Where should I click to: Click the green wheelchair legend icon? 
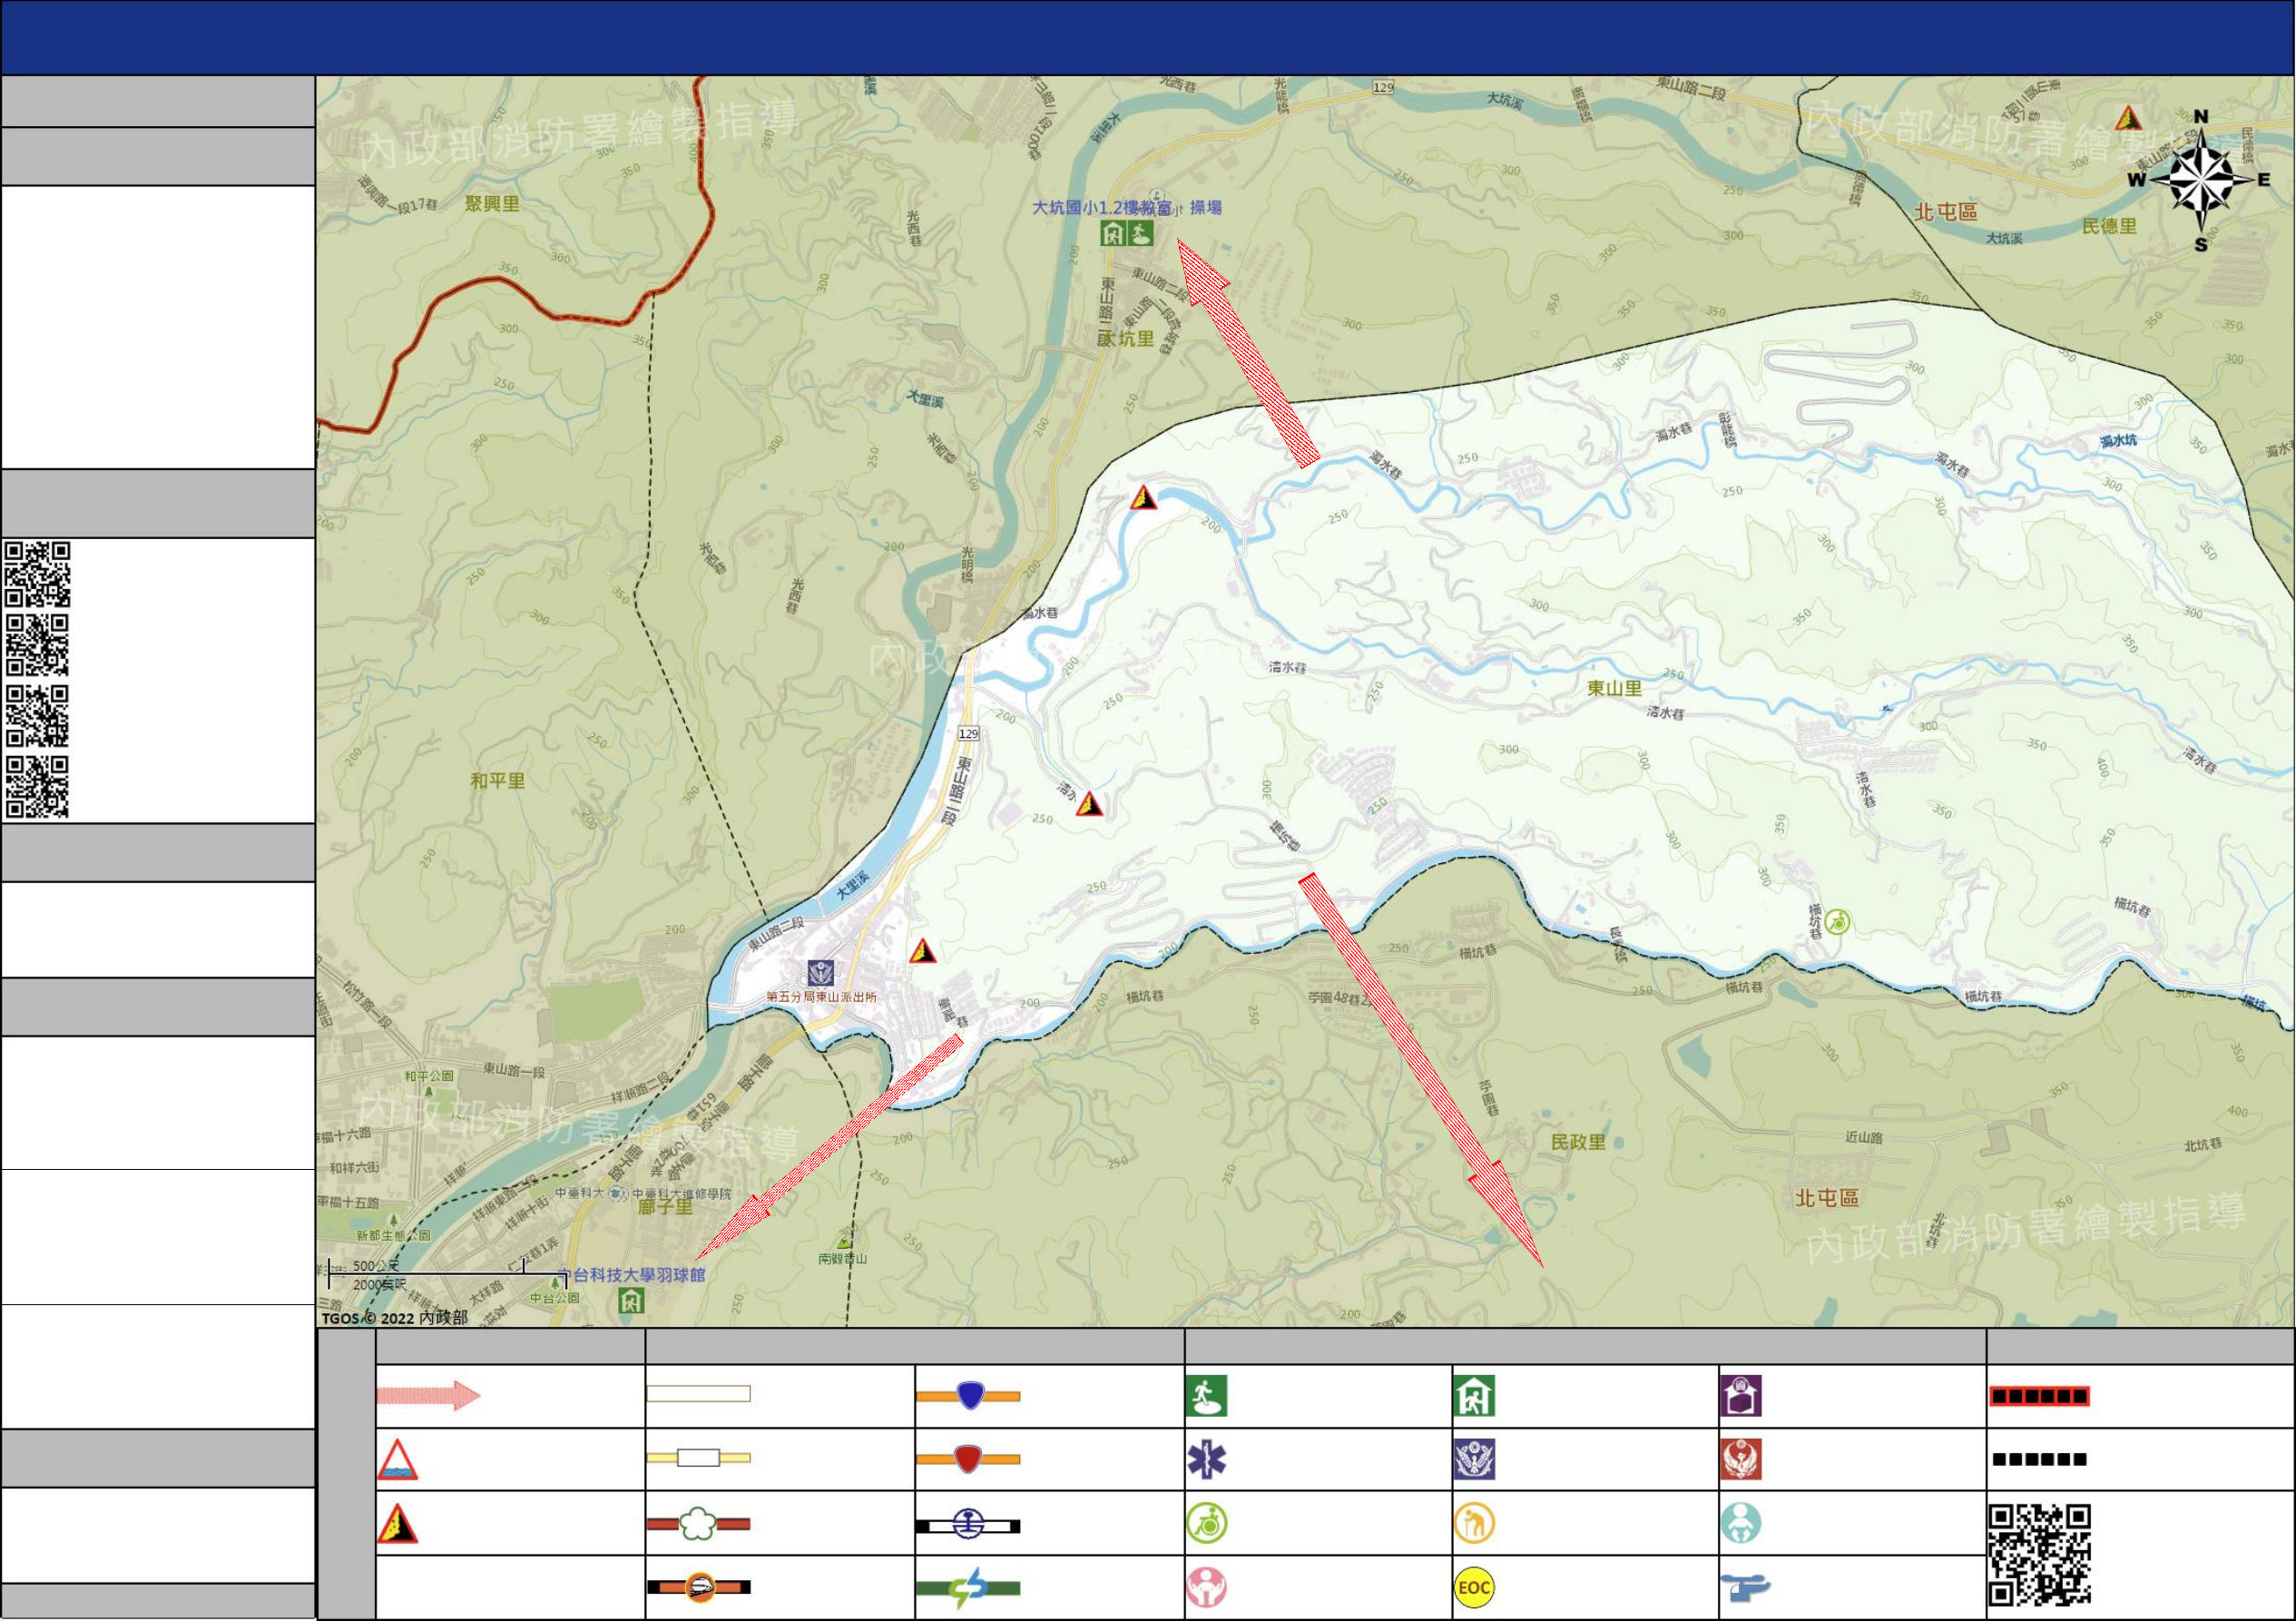tap(1207, 1523)
